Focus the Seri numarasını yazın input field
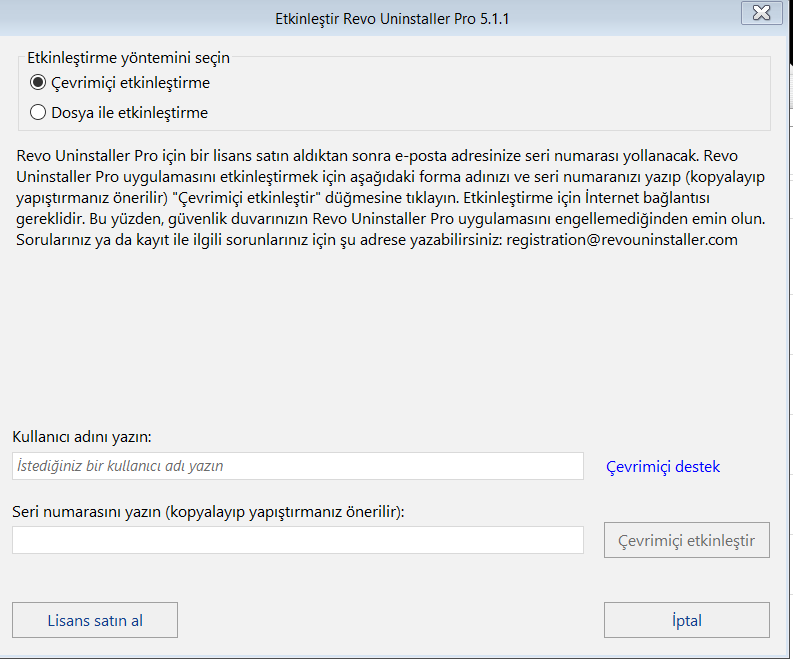The width and height of the screenshot is (793, 660). (x=297, y=540)
